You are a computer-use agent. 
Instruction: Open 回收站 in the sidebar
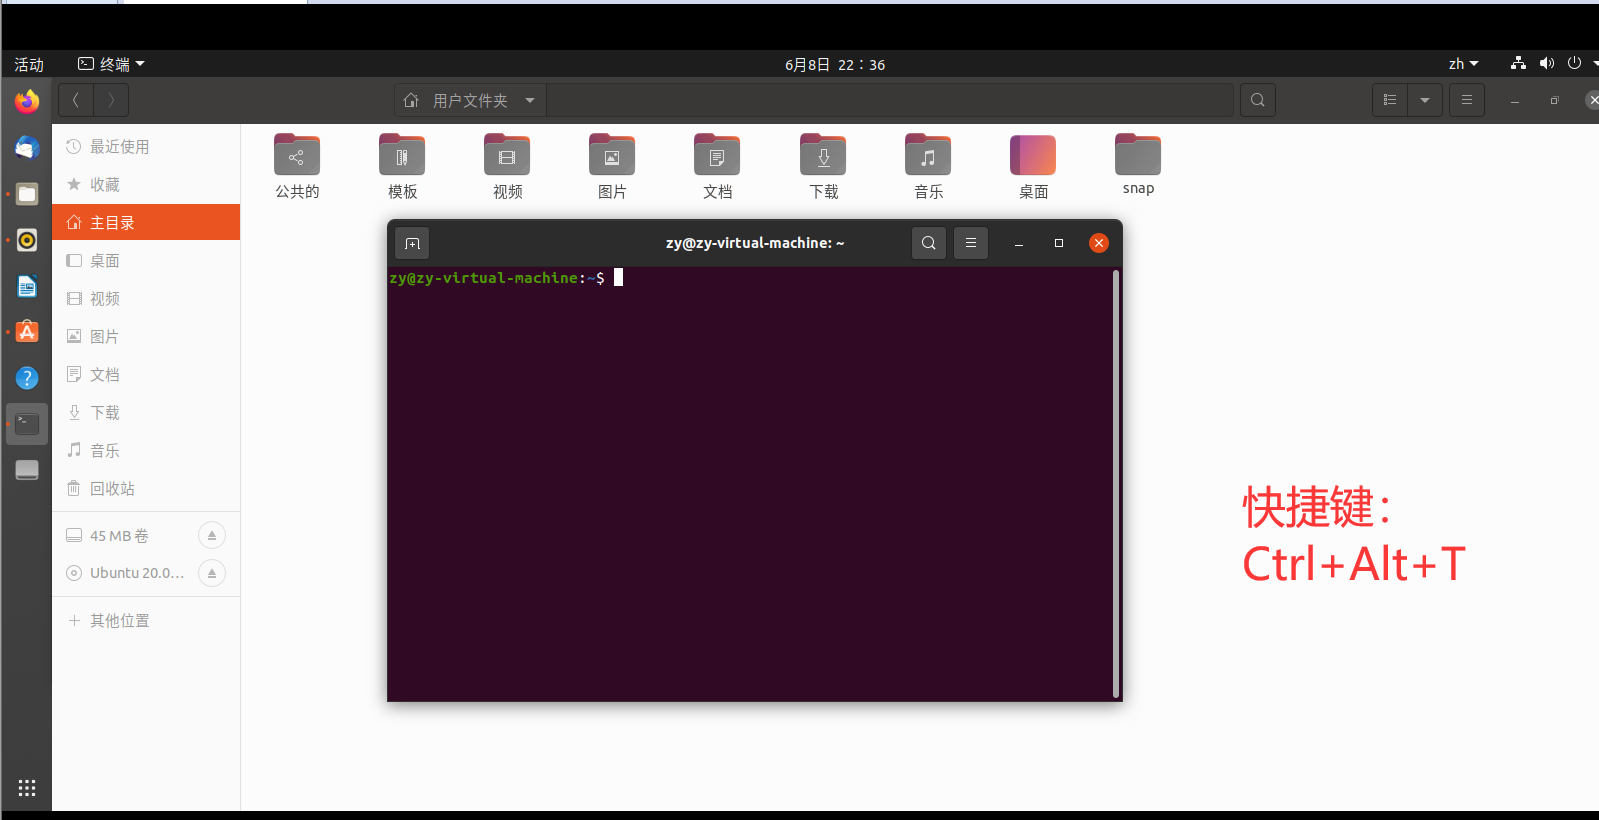pyautogui.click(x=146, y=489)
